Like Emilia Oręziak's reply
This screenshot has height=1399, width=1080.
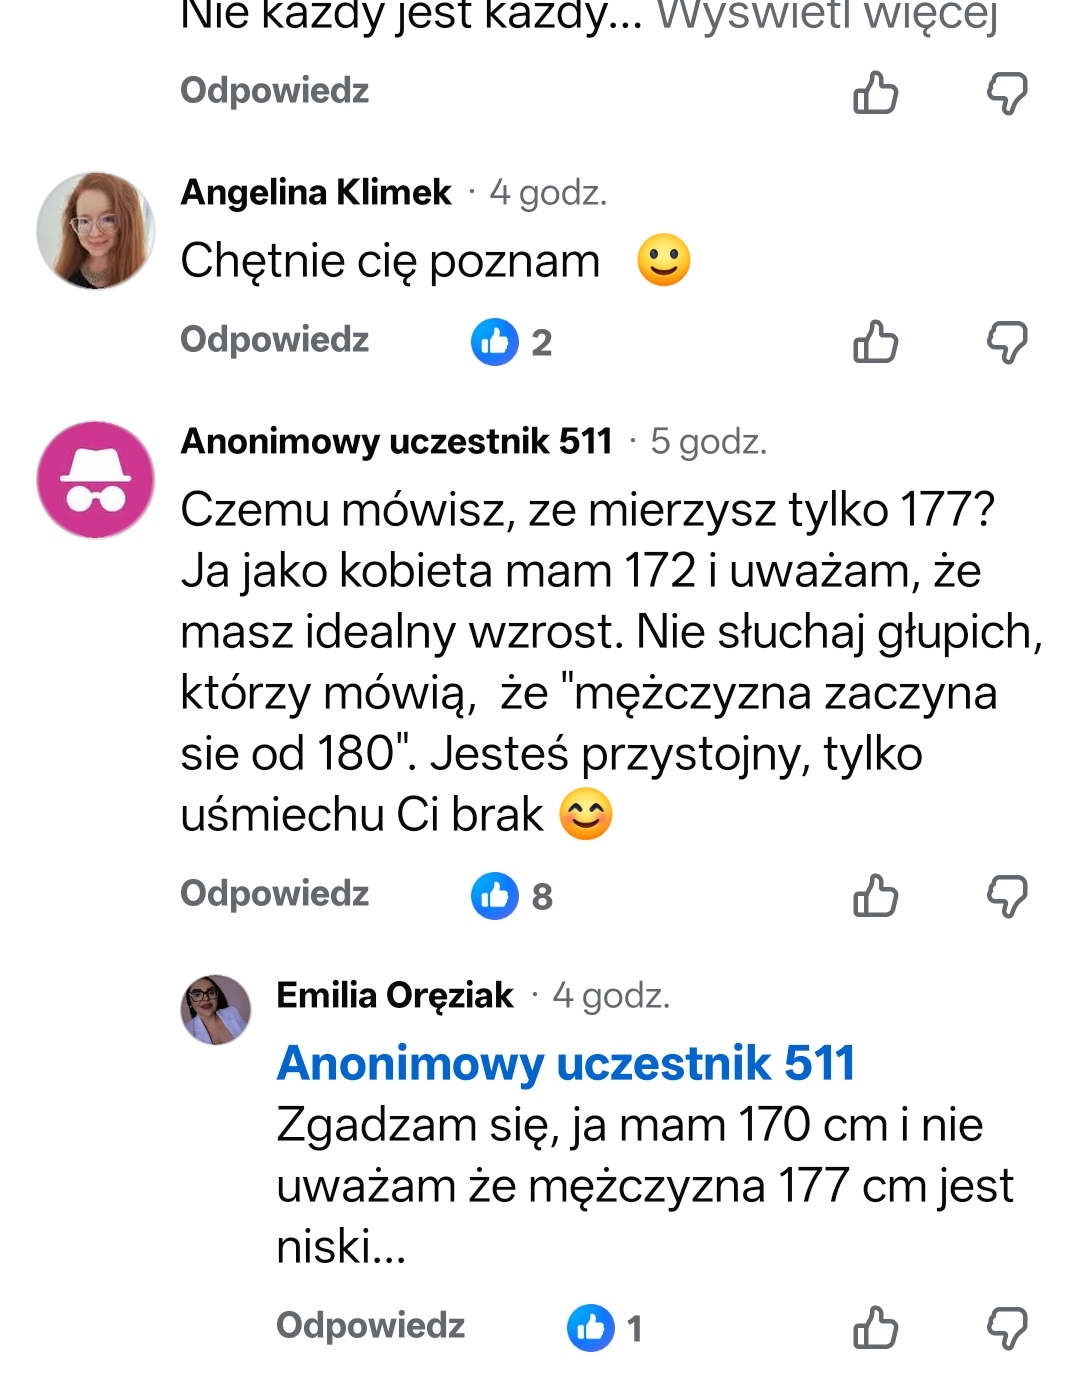[x=875, y=1328]
